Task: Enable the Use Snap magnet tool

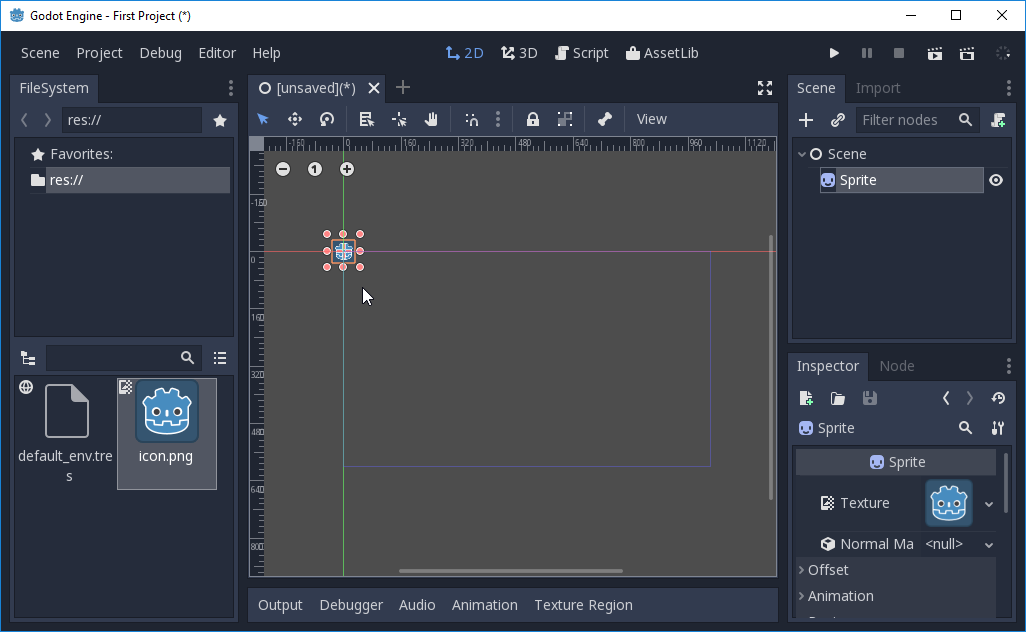Action: coord(471,119)
